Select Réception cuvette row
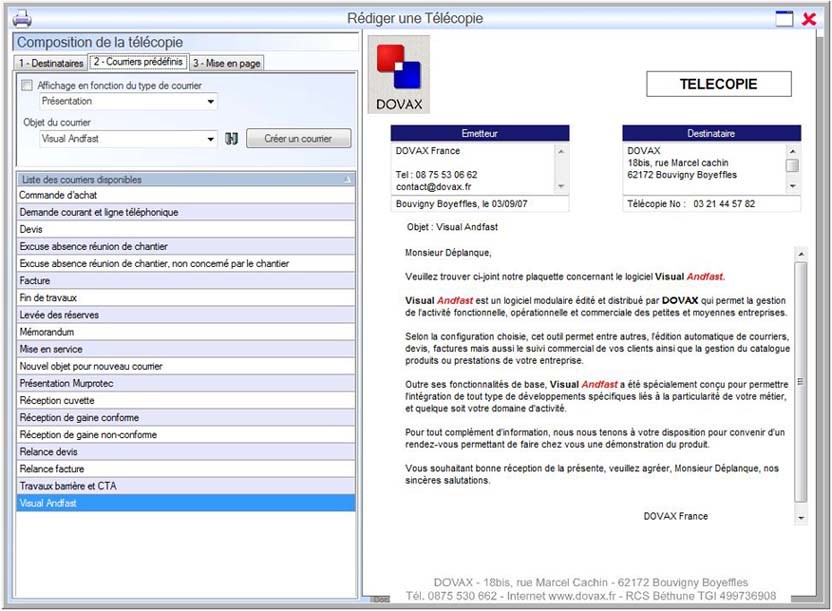Image resolution: width=832 pixels, height=611 pixels. click(x=186, y=400)
